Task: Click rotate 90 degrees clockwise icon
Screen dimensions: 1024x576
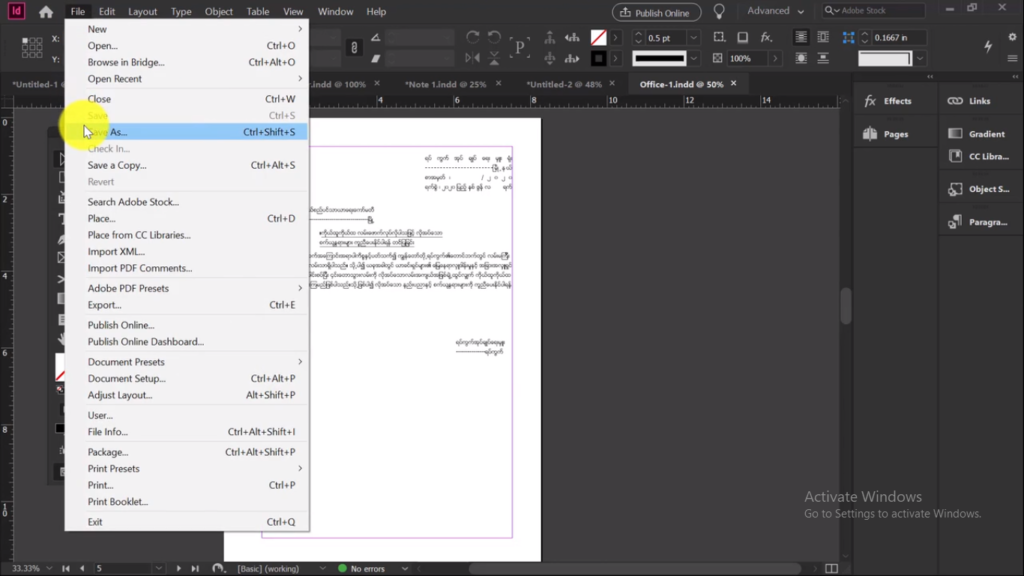Action: pyautogui.click(x=473, y=37)
